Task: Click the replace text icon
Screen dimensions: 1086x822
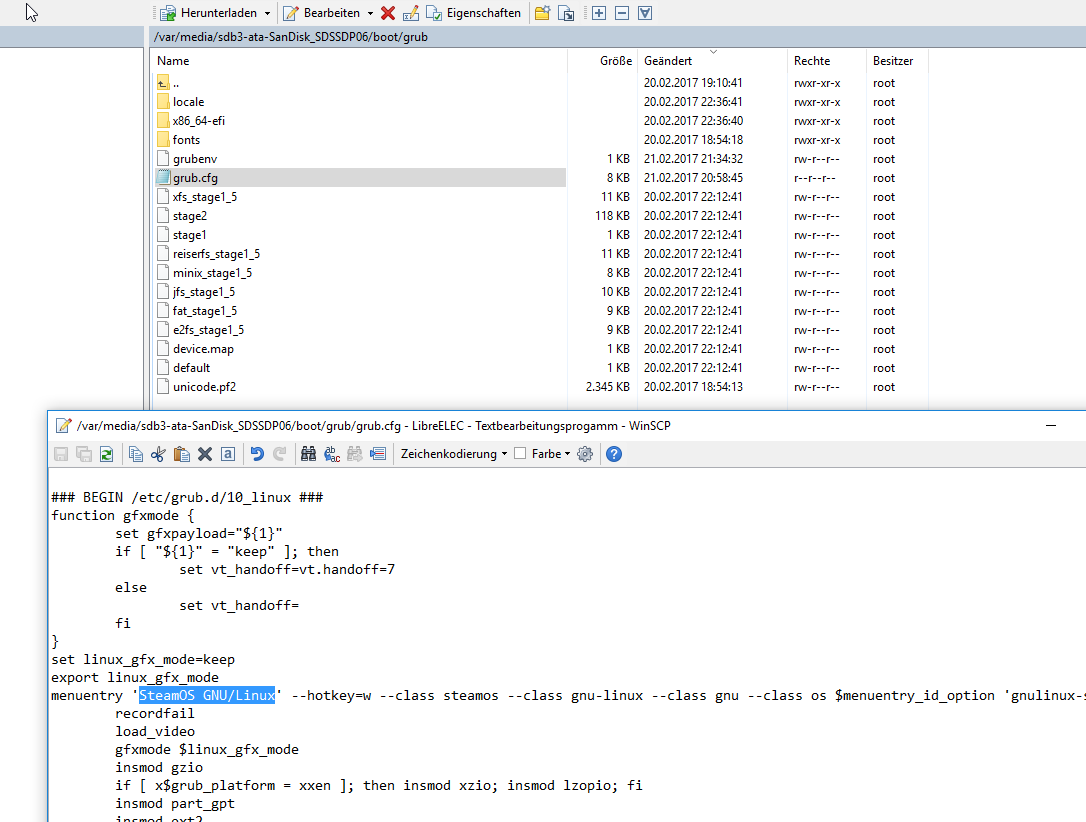Action: [332, 454]
